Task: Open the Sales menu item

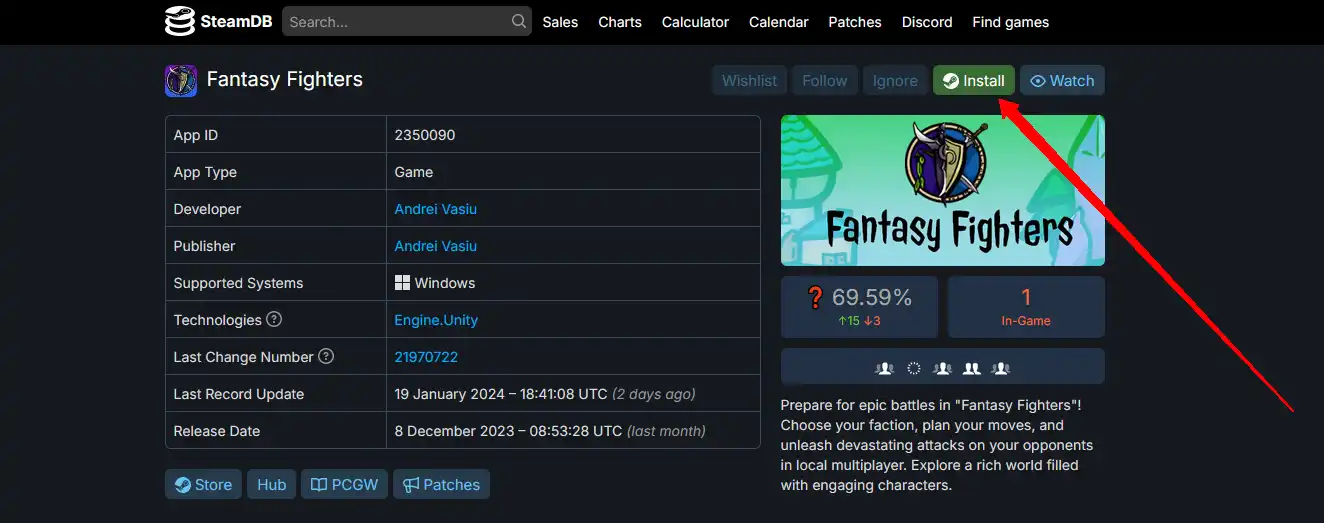Action: pyautogui.click(x=560, y=22)
